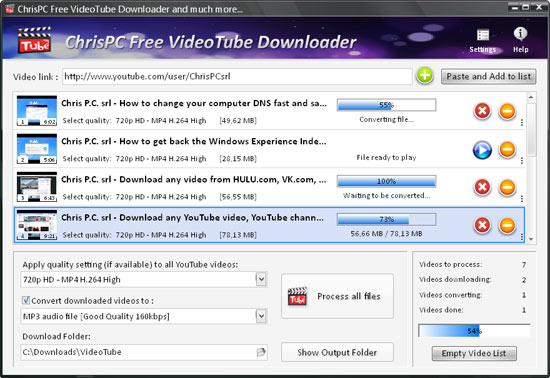Screen dimensions: 550x378
Task: Cancel the DNS video conversion with red X
Action: [x=482, y=111]
